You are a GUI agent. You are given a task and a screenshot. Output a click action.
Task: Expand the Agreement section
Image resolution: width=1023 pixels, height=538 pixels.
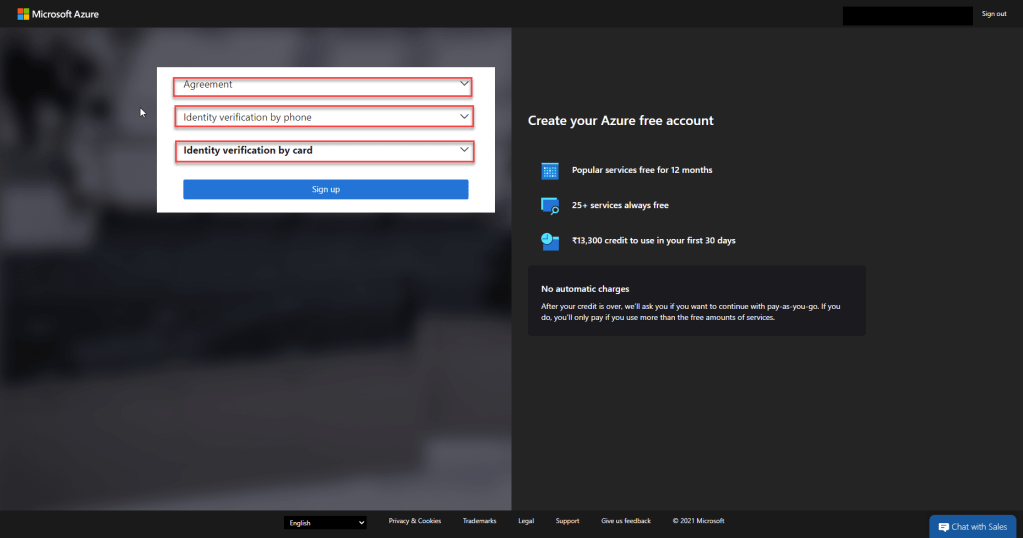[323, 86]
